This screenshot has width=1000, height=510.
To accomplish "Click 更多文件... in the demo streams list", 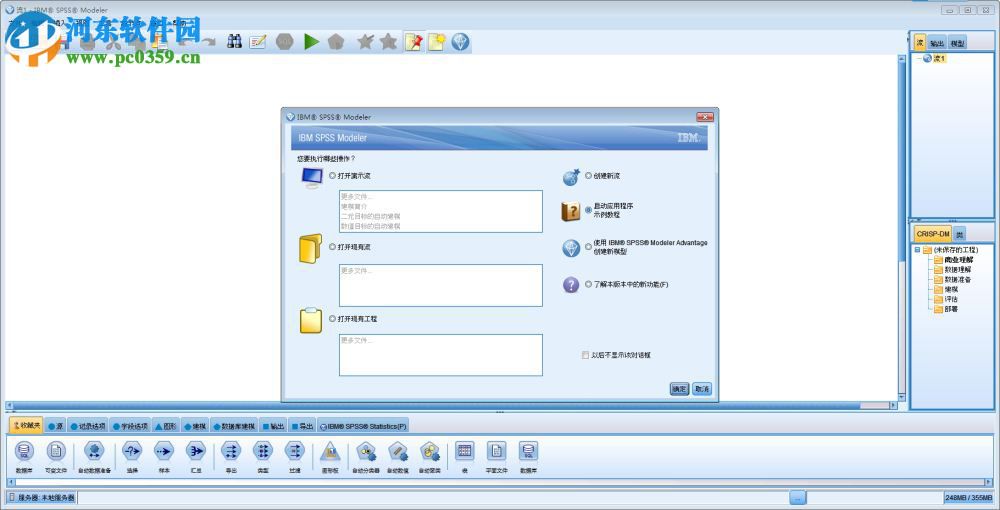I will pos(357,197).
